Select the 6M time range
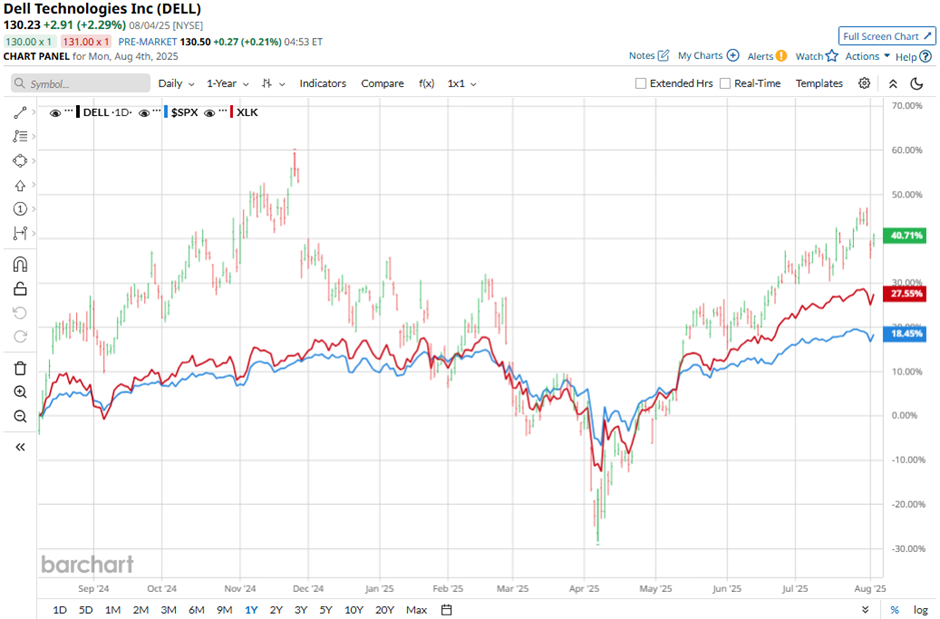This screenshot has width=940, height=619. [197, 610]
